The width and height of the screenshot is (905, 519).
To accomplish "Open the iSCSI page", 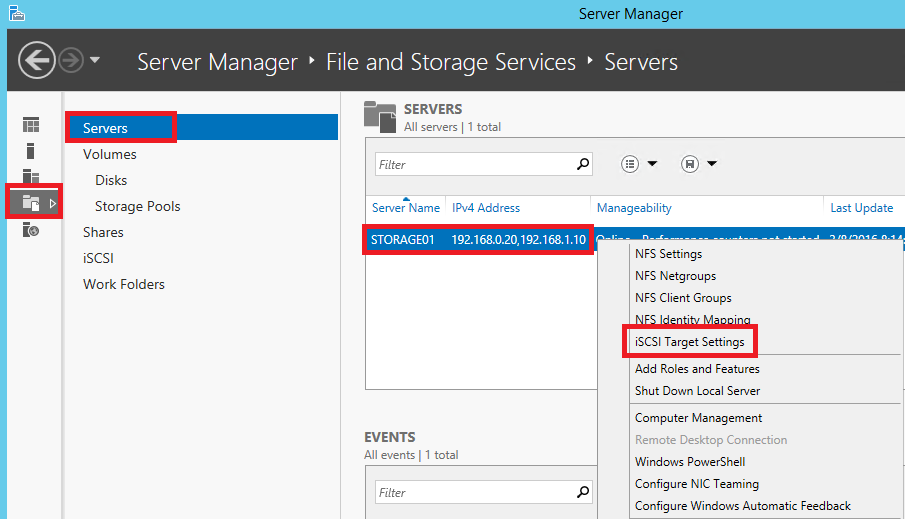I will coord(98,258).
